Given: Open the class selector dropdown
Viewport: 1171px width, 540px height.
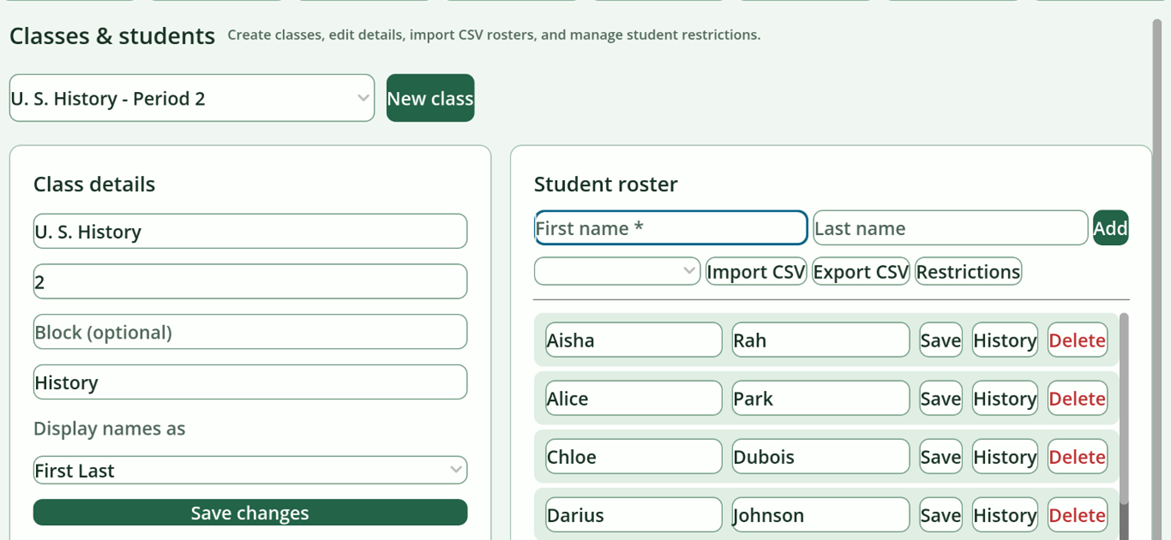Looking at the screenshot, I should pyautogui.click(x=192, y=98).
